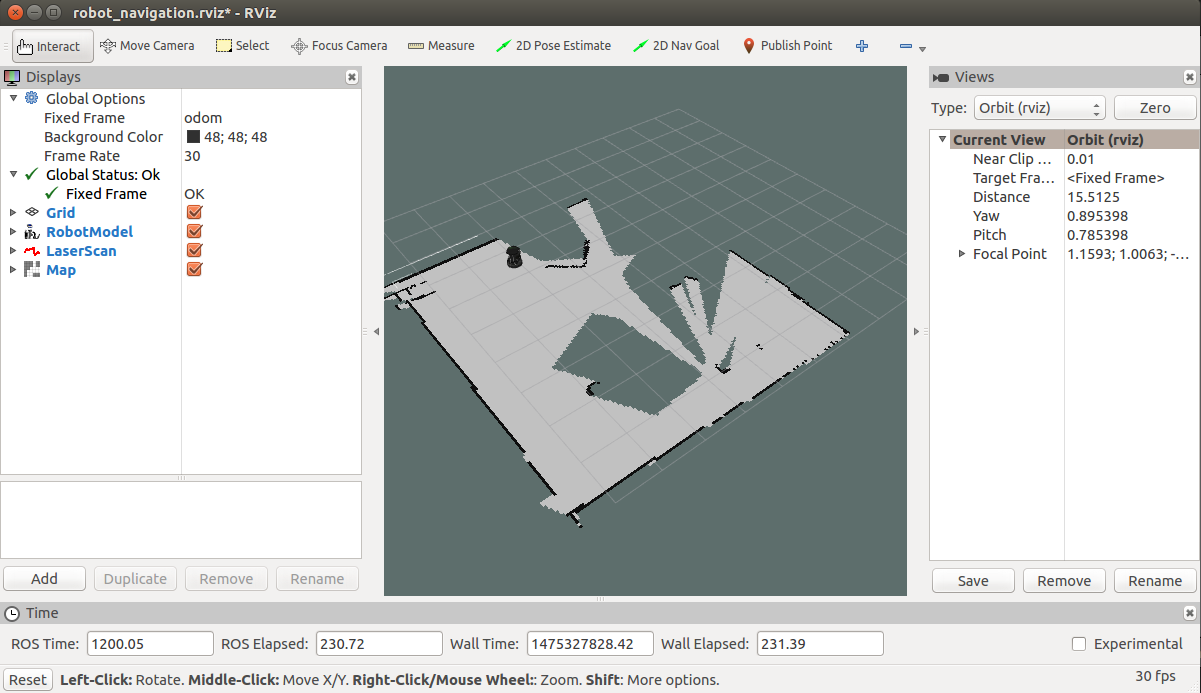Click the blue plus add-tool icon
The width and height of the screenshot is (1201, 693).
coord(862,46)
